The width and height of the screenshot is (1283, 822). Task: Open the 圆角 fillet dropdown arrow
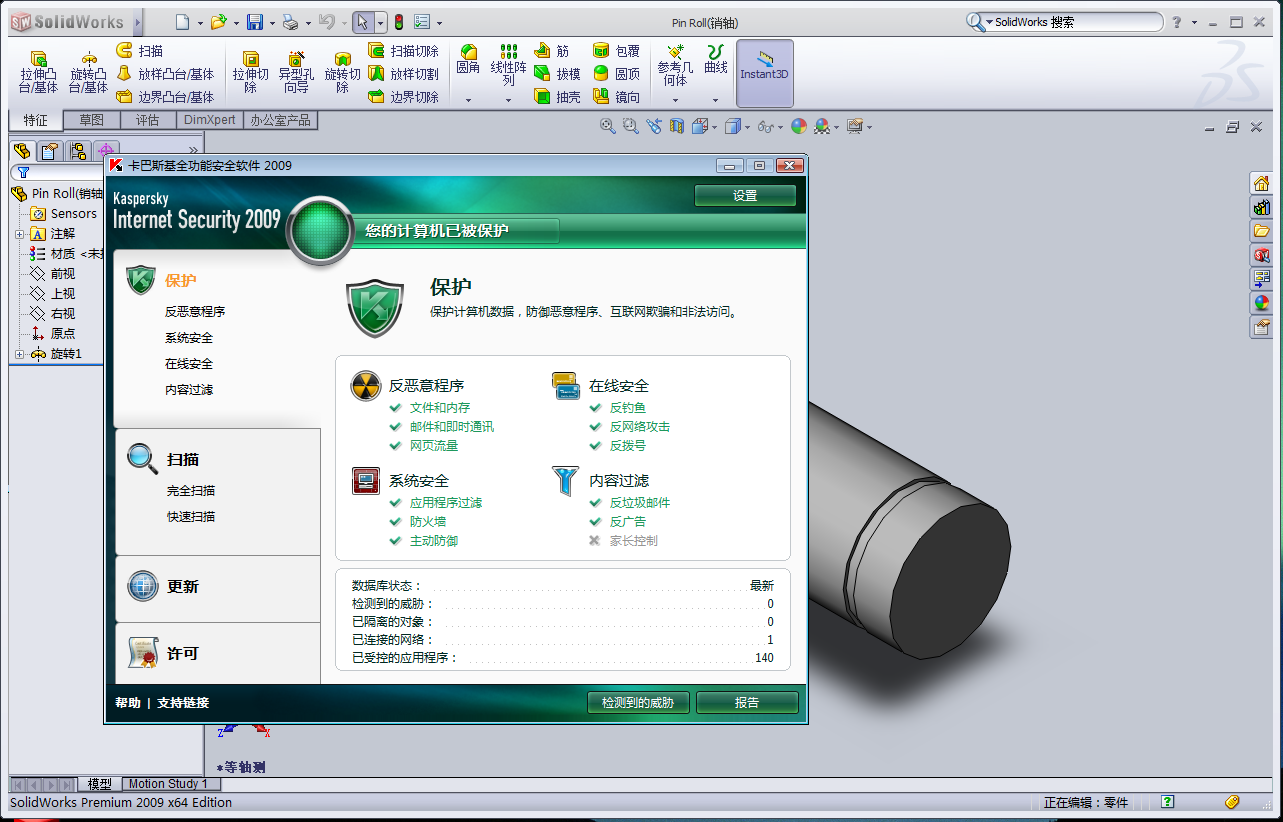point(468,100)
